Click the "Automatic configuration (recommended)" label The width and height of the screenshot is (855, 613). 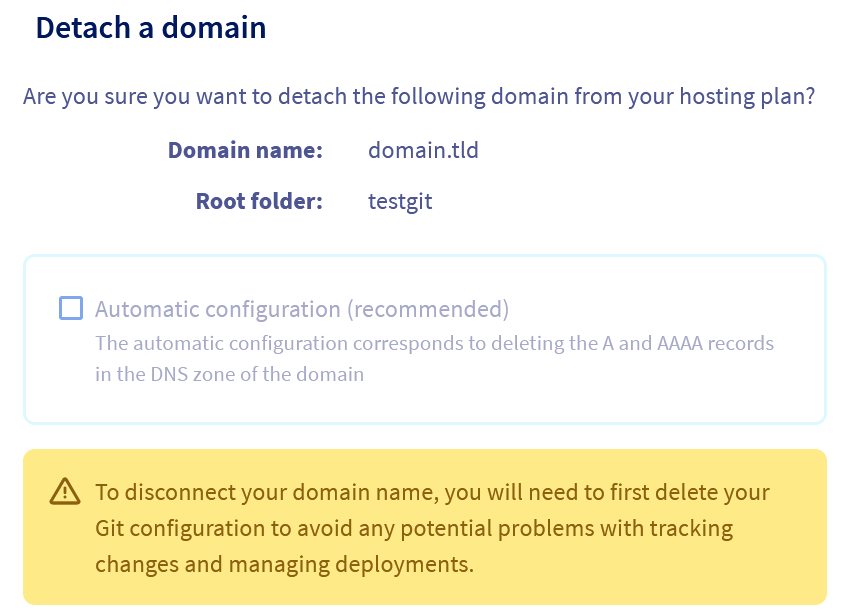pyautogui.click(x=302, y=308)
